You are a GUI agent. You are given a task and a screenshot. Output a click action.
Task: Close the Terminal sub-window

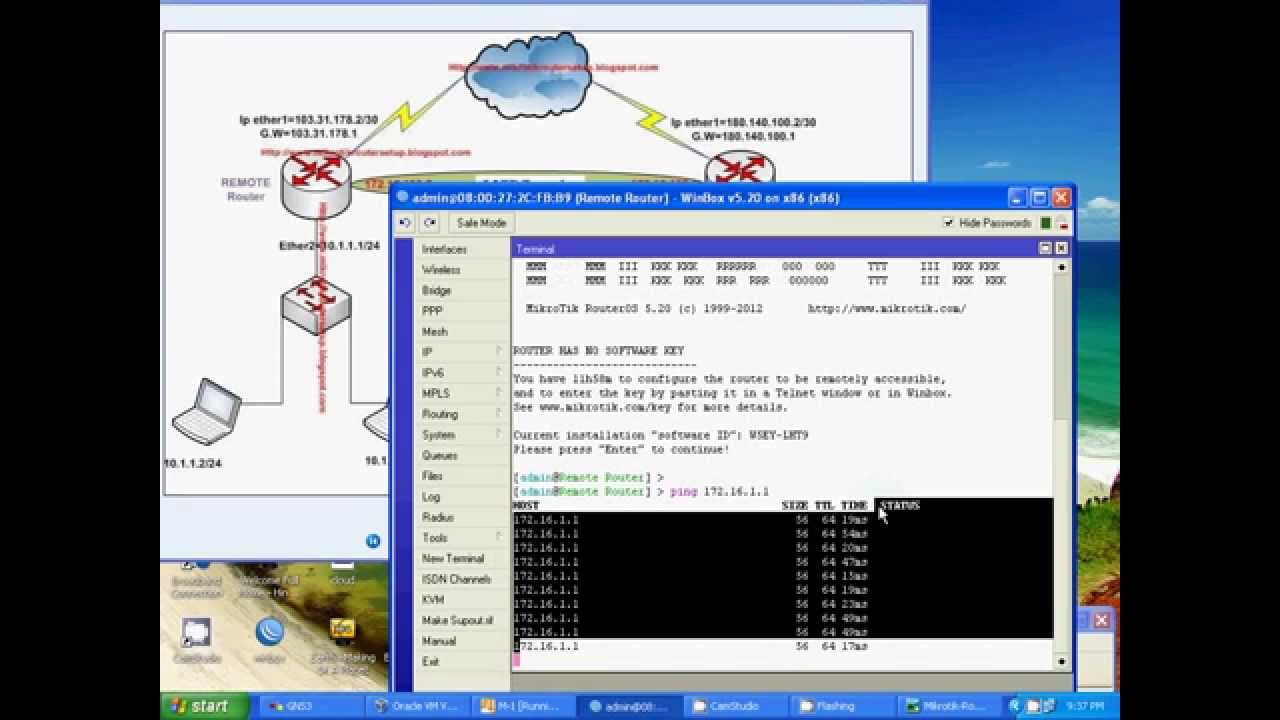point(1061,248)
